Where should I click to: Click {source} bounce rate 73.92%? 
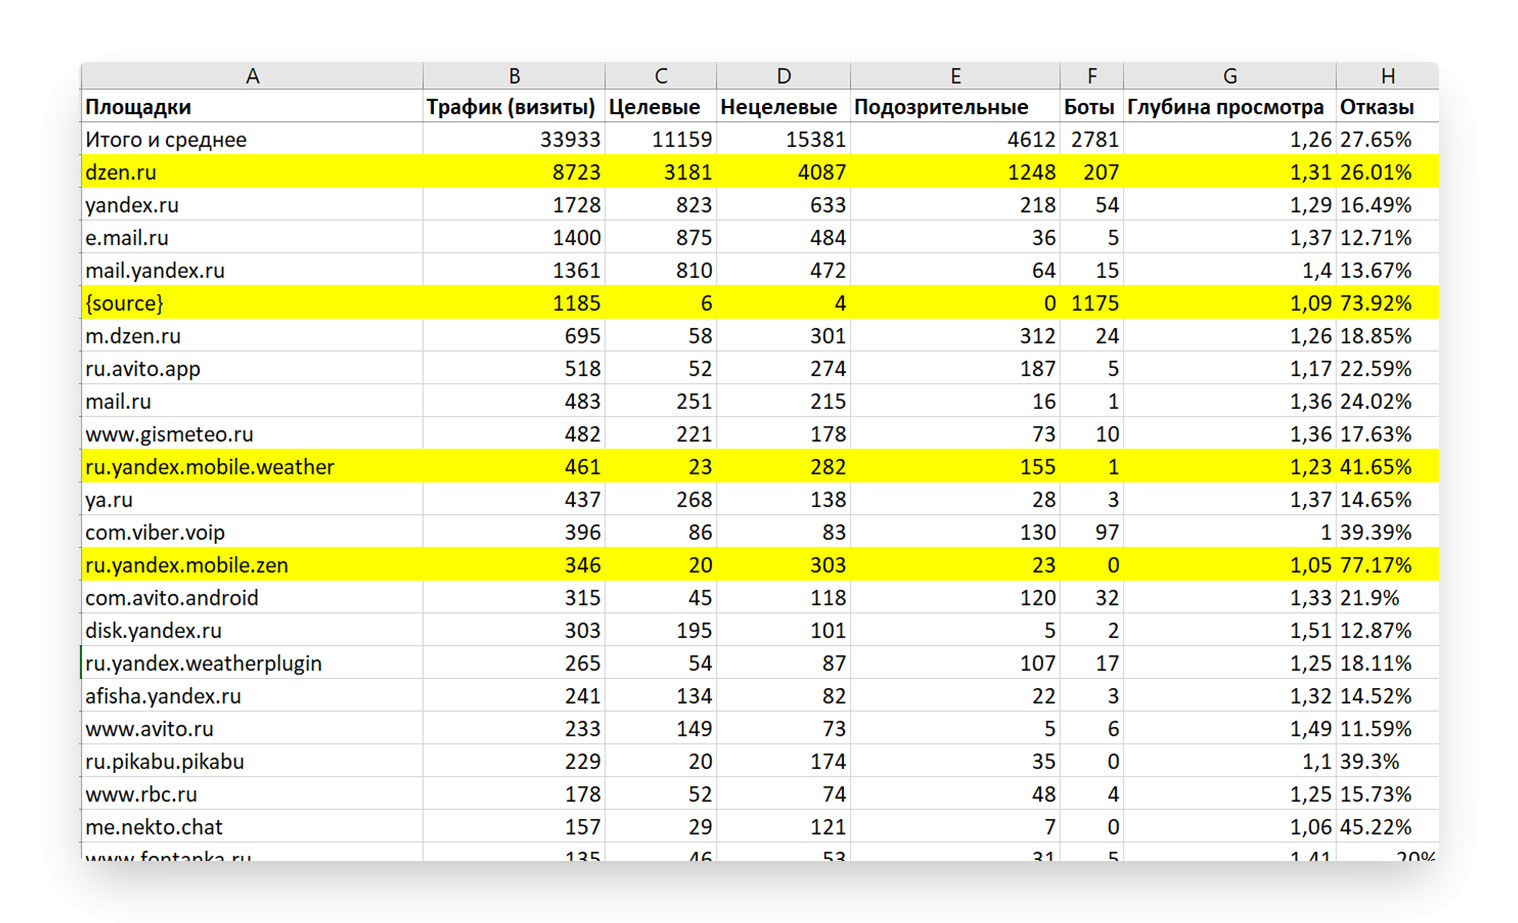pos(1388,303)
